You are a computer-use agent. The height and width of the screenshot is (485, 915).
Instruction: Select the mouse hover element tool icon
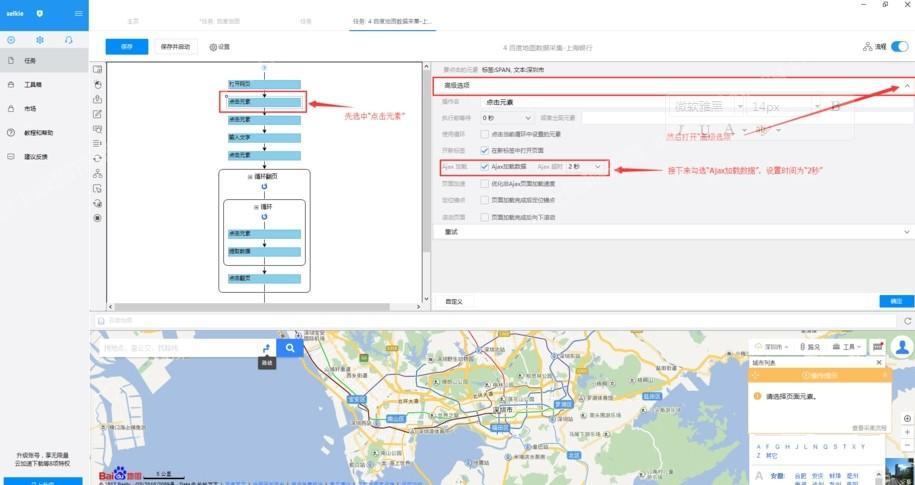click(97, 189)
